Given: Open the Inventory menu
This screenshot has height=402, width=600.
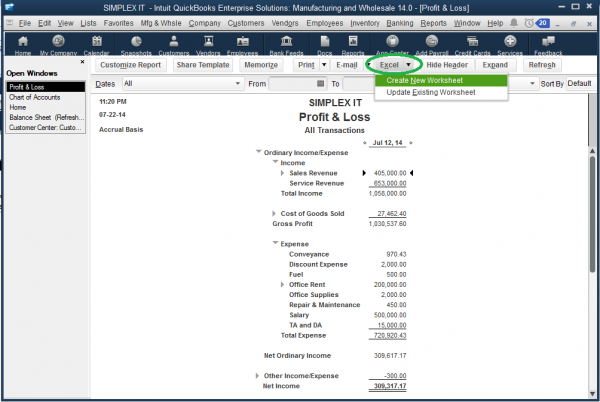Looking at the screenshot, I should tap(365, 23).
